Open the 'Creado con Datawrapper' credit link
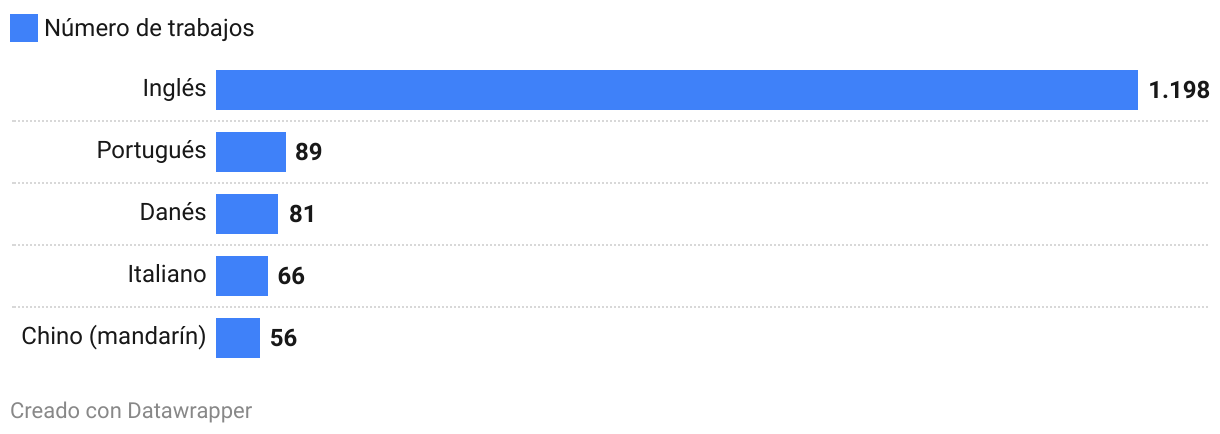This screenshot has height=434, width=1220. [131, 410]
